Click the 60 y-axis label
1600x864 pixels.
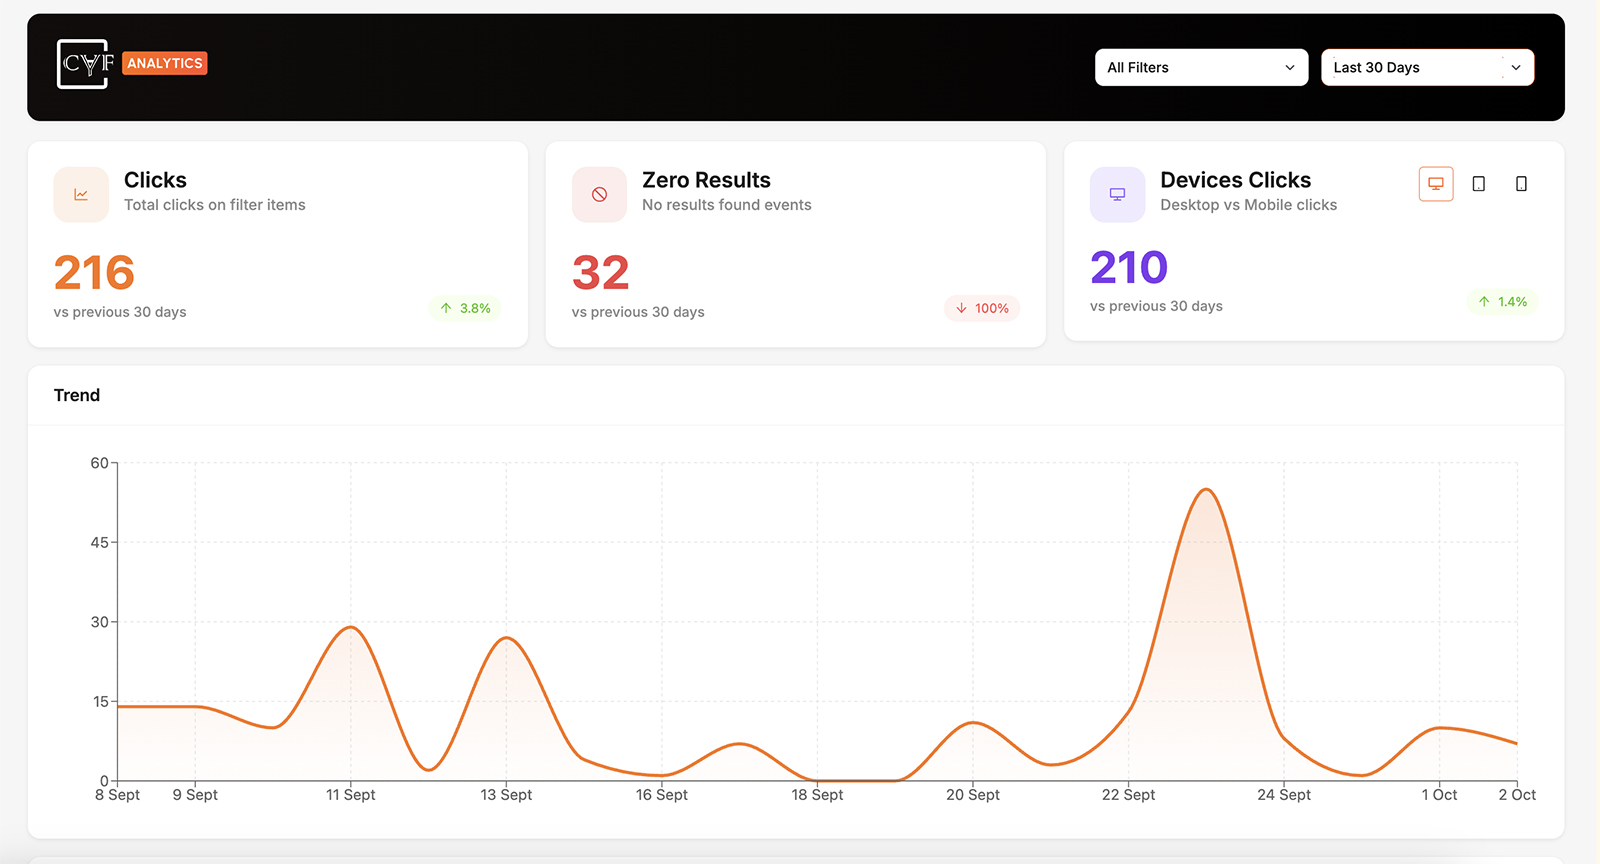click(99, 463)
